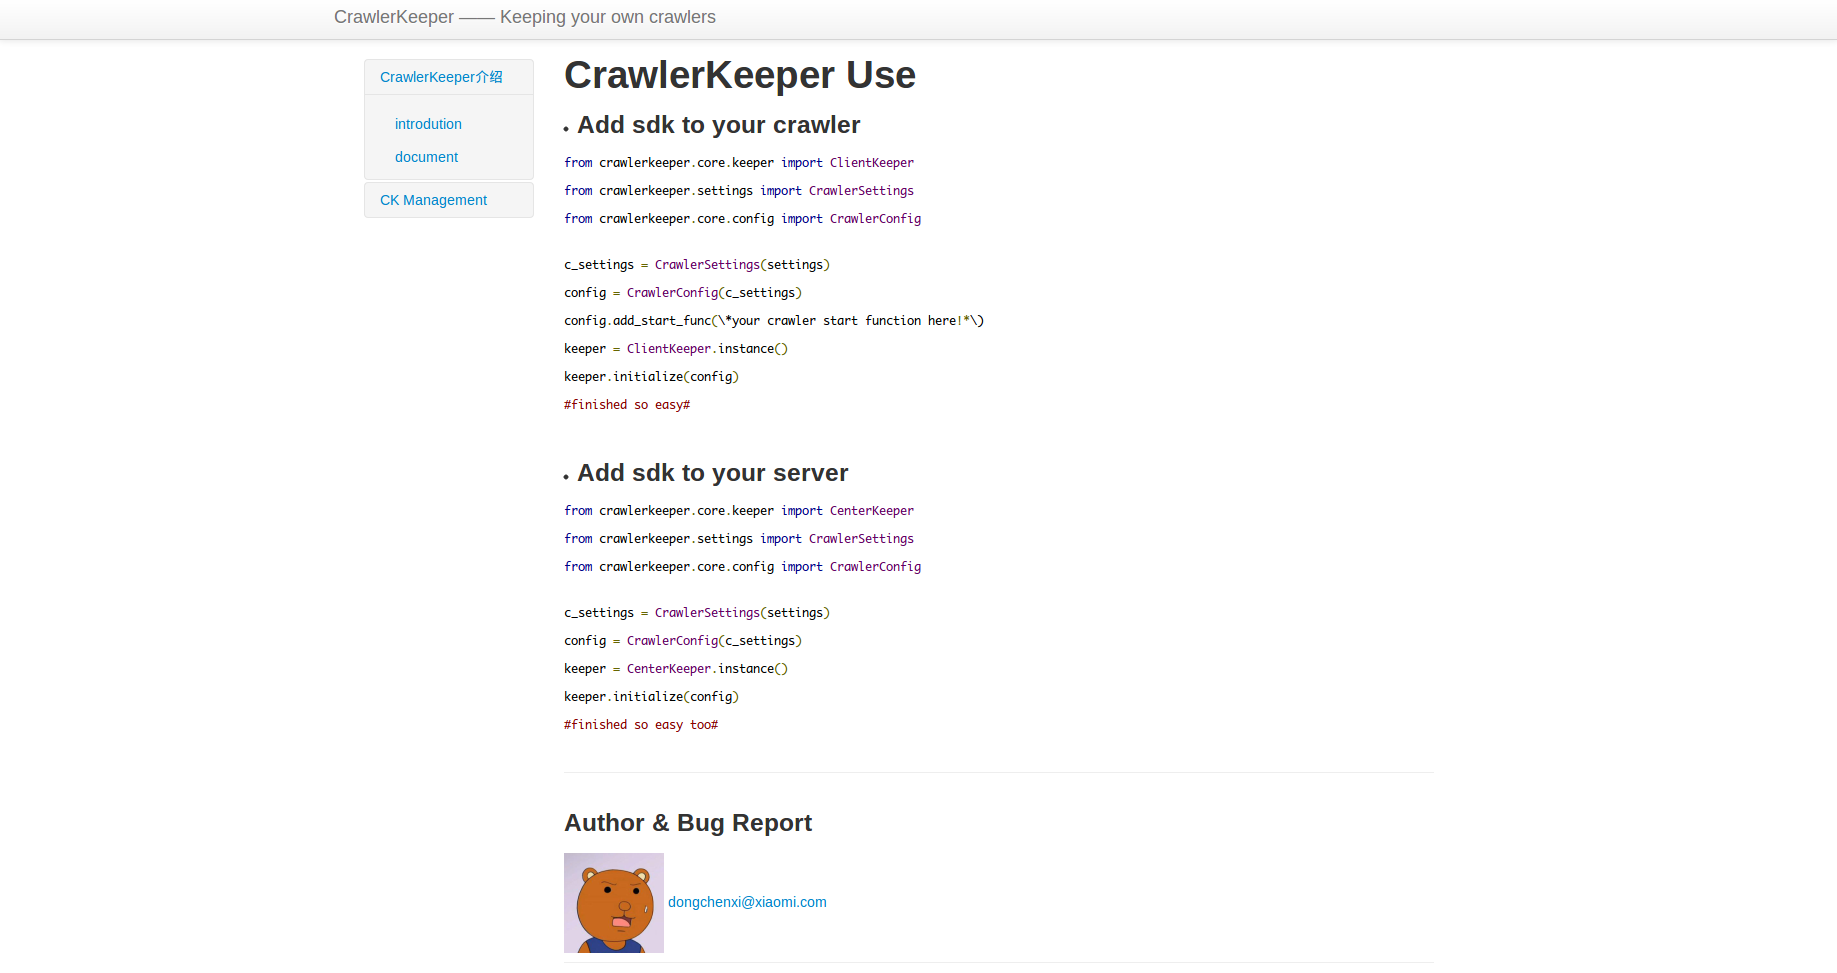Click the import CenterKeeper code line
The image size is (1837, 973).
[739, 511]
